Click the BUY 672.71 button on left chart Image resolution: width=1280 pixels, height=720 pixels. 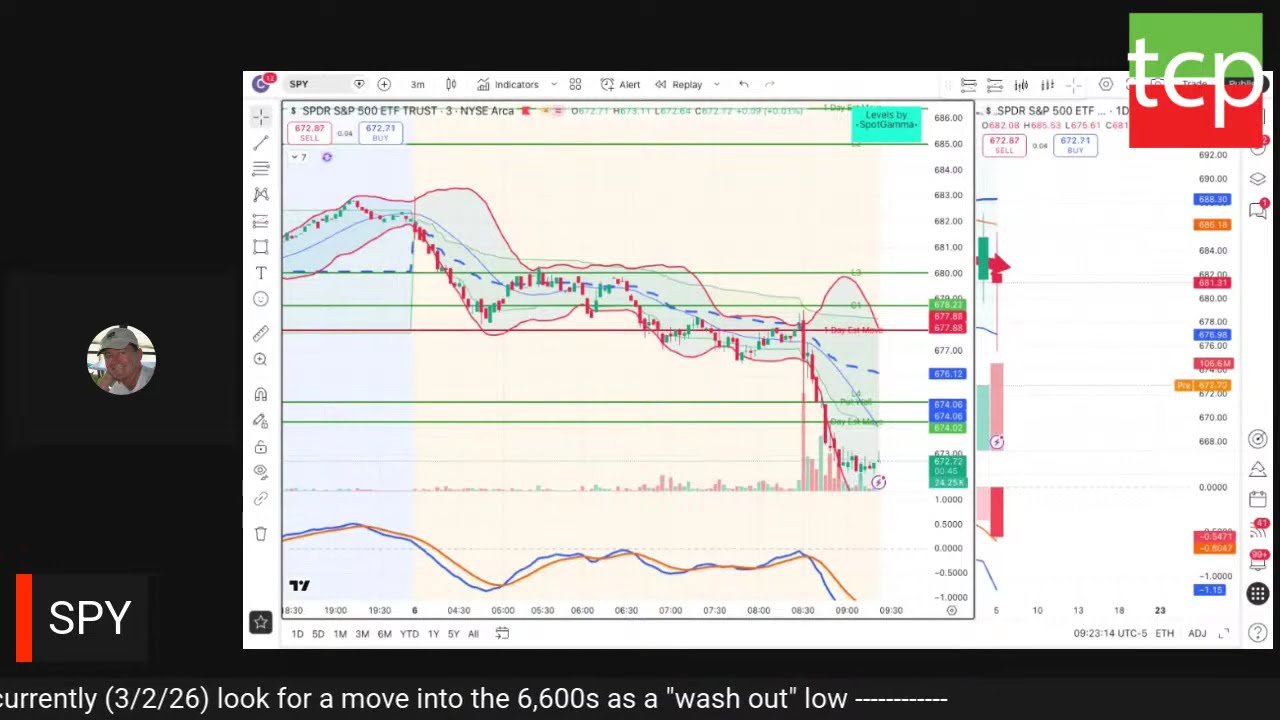point(380,132)
